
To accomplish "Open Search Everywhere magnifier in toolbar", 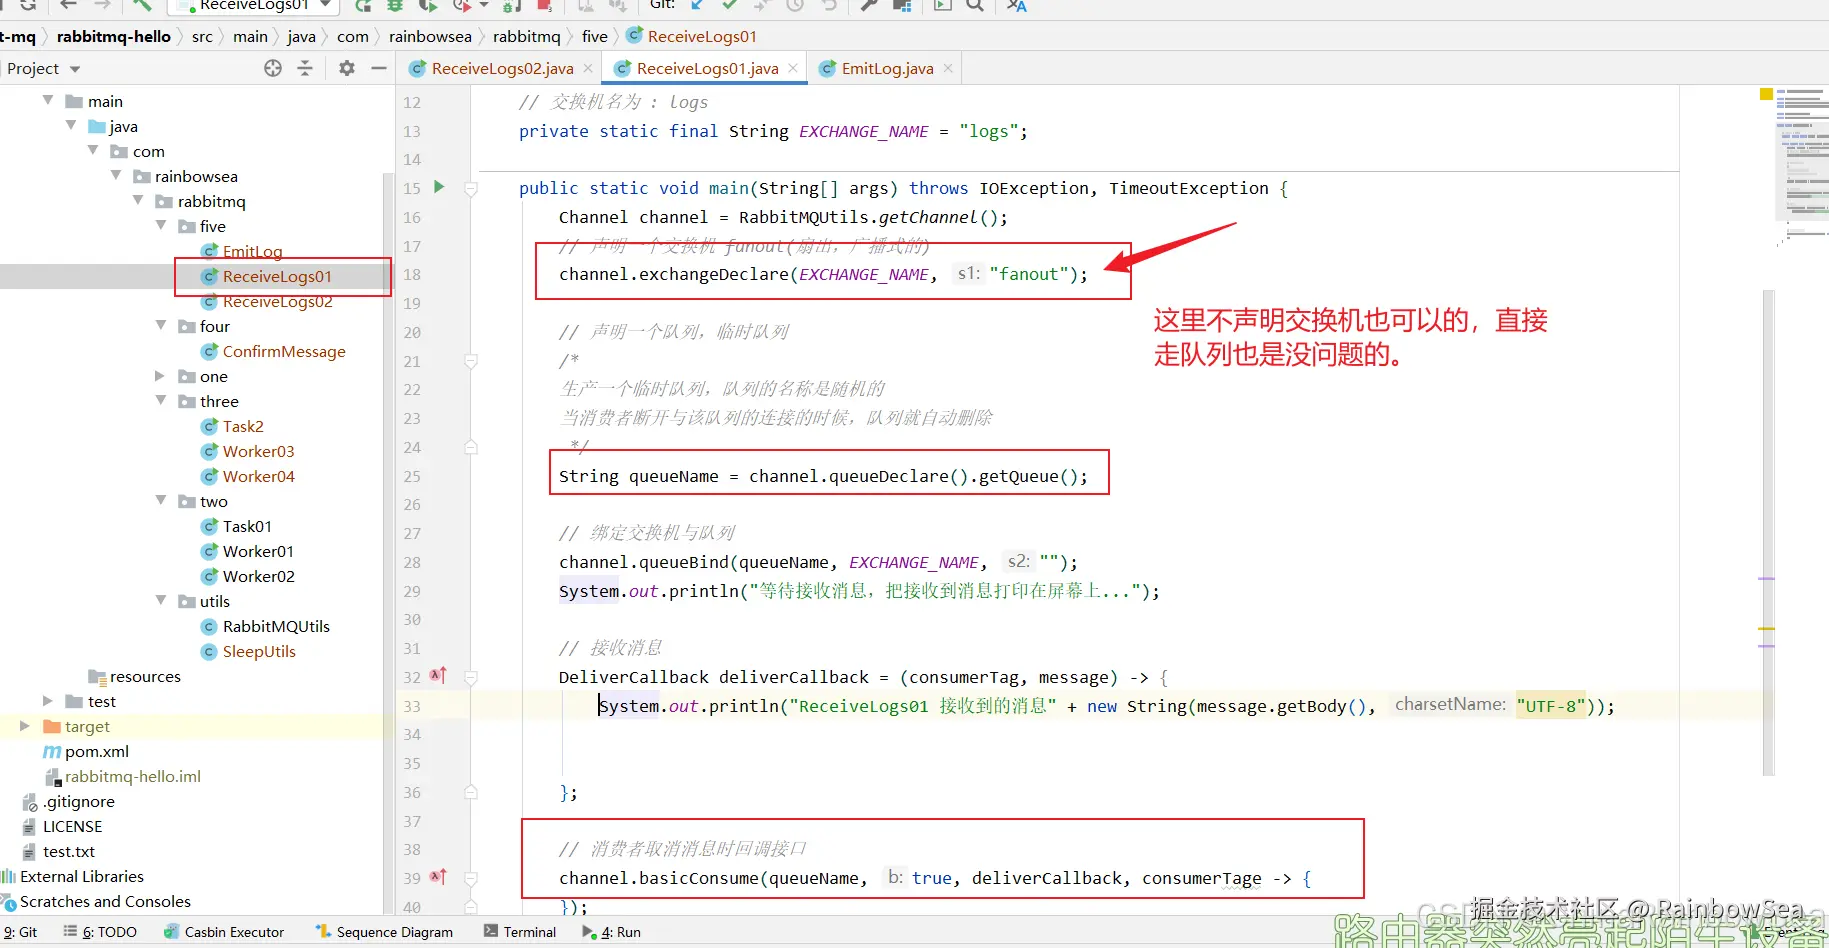I will point(975,6).
